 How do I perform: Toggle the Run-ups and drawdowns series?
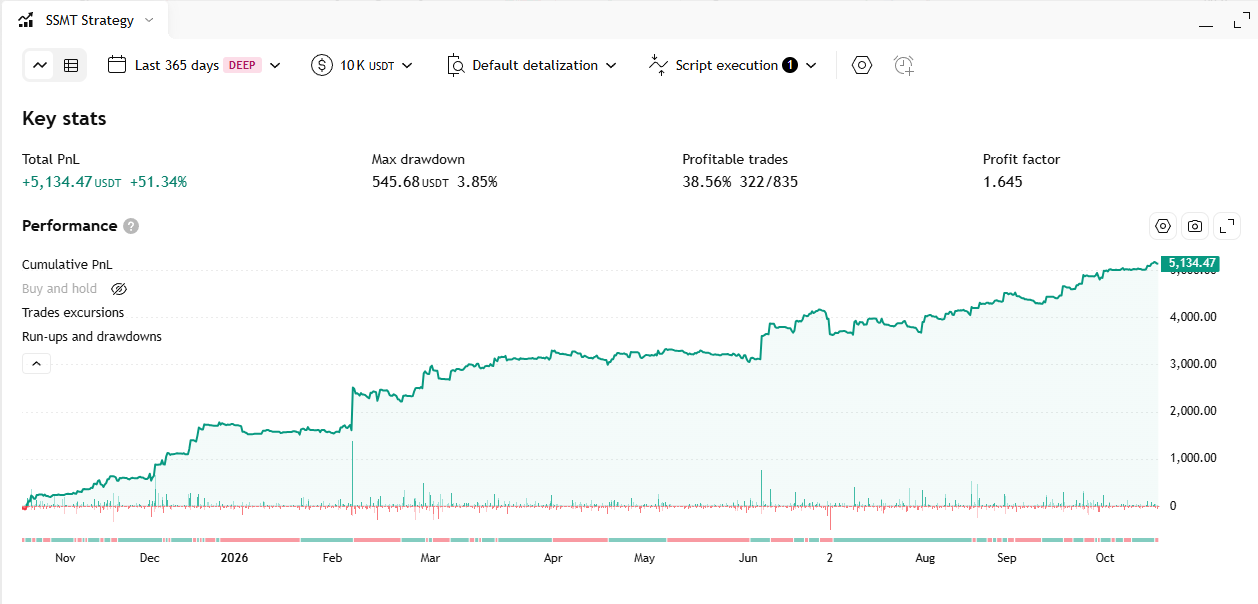coord(92,337)
